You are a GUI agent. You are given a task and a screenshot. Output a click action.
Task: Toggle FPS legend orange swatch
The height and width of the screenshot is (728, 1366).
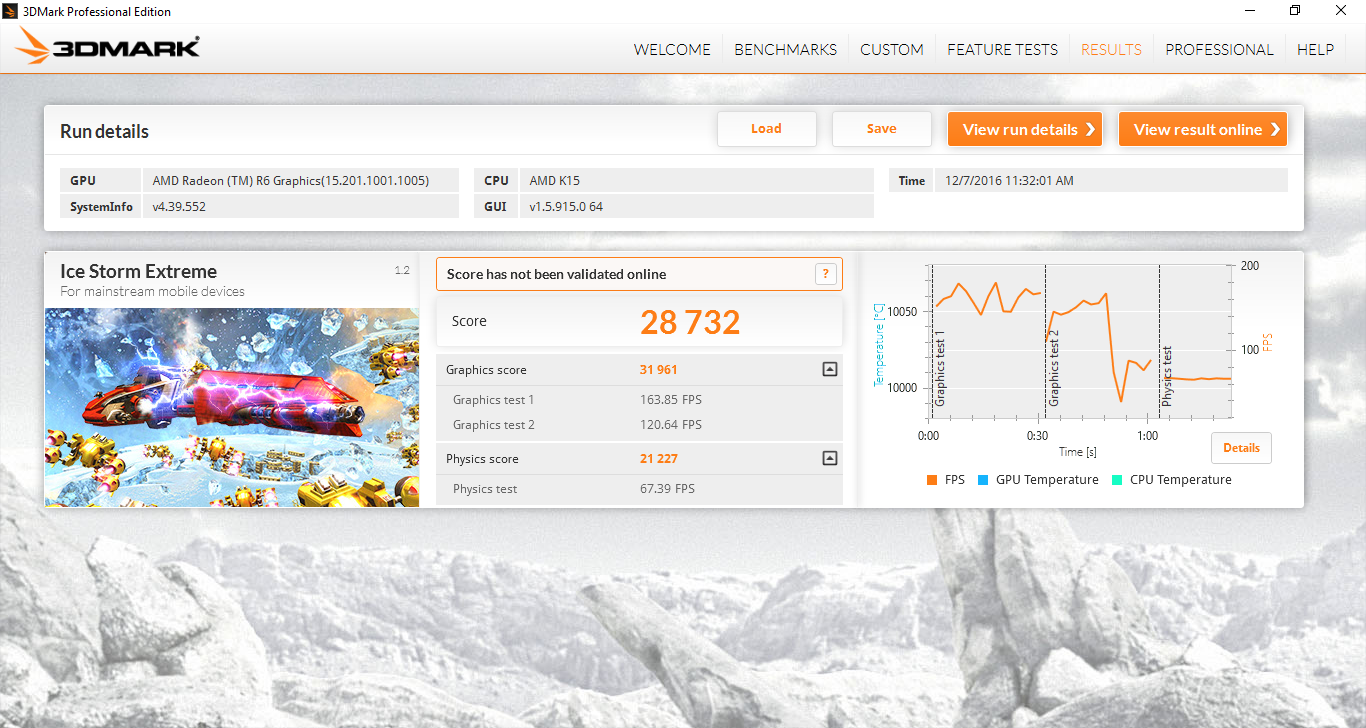(x=932, y=480)
